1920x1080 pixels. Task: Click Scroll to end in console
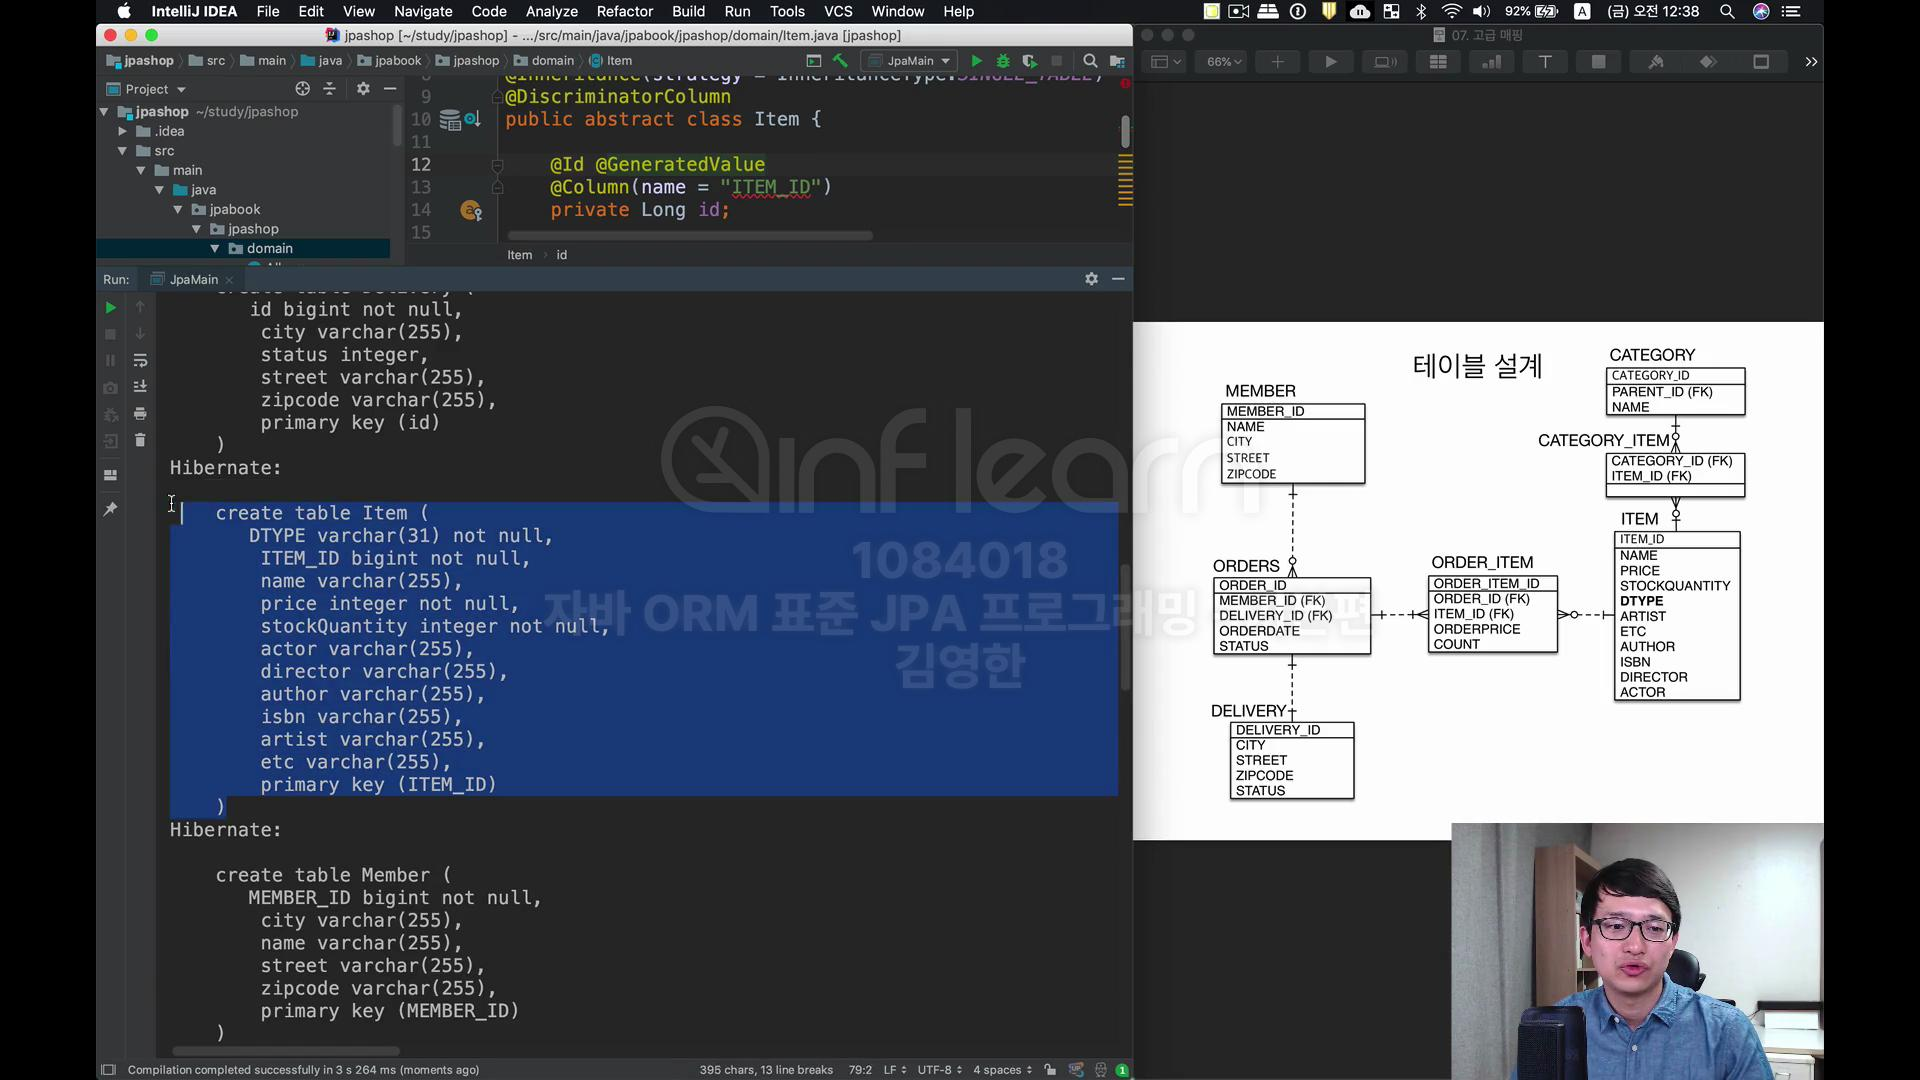coord(140,386)
